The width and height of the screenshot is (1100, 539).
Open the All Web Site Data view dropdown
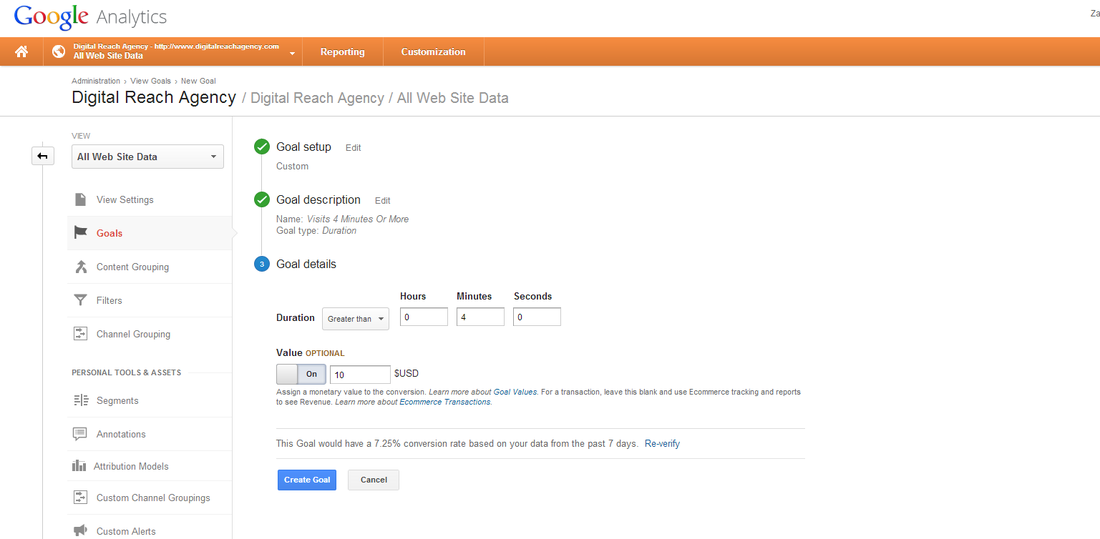pyautogui.click(x=147, y=157)
